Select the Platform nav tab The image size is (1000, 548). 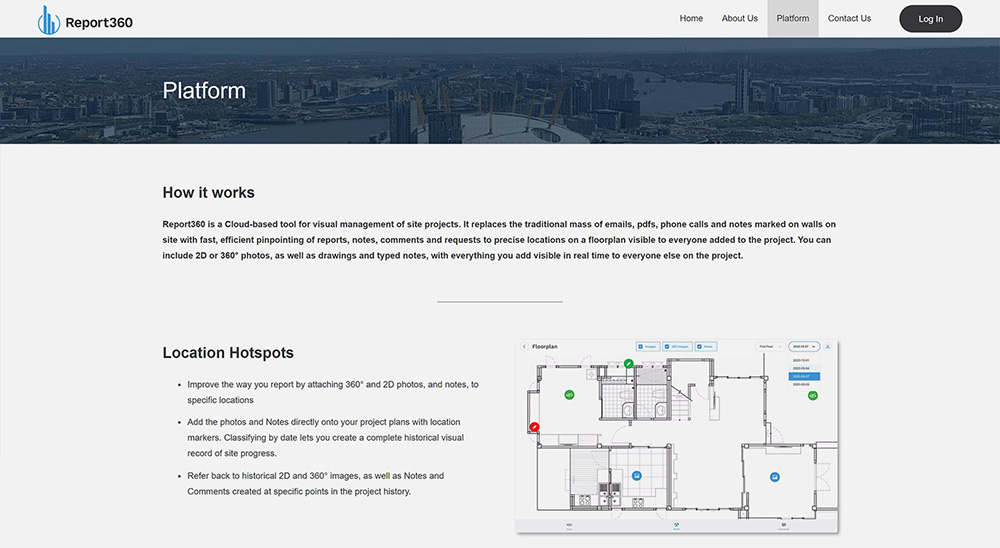pyautogui.click(x=792, y=19)
